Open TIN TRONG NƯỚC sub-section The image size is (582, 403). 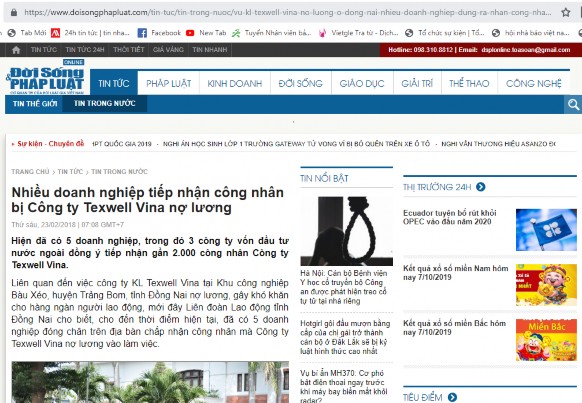pyautogui.click(x=105, y=104)
